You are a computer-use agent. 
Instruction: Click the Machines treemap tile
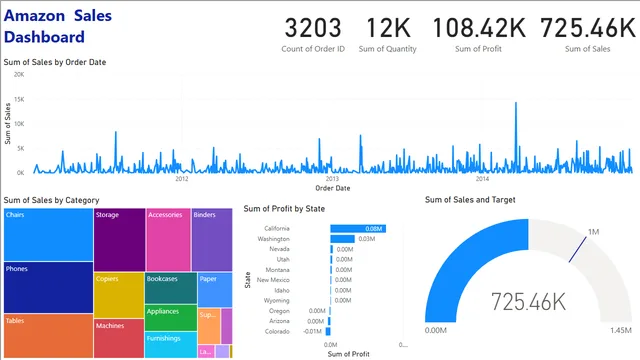coord(119,338)
